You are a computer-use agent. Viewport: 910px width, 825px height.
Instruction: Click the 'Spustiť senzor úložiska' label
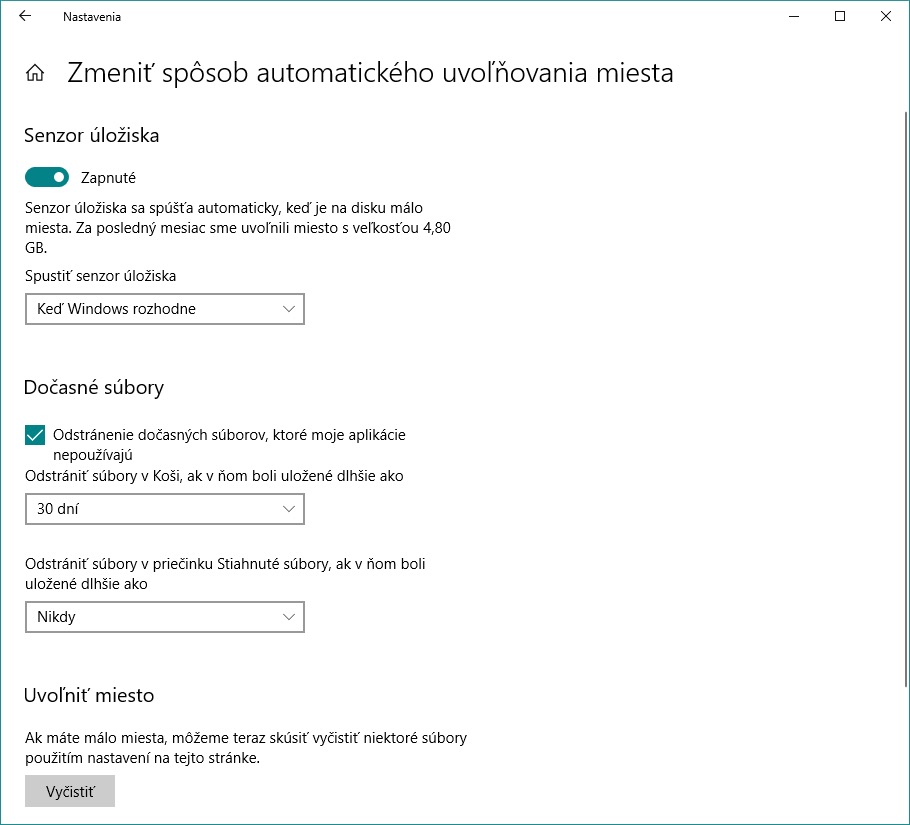100,276
